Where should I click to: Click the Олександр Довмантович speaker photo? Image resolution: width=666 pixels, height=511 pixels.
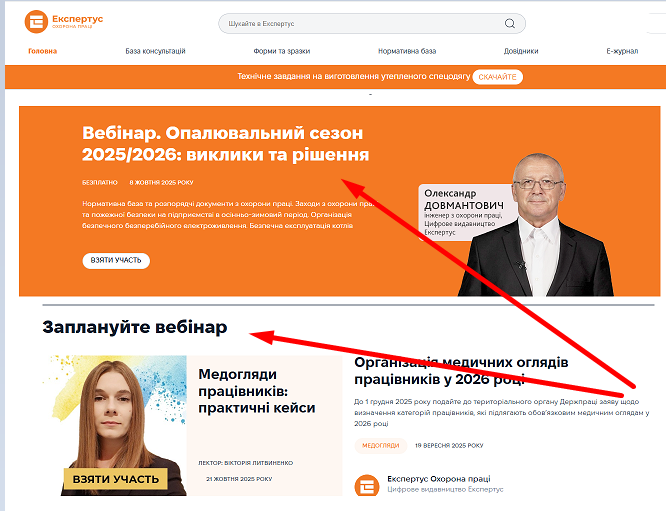click(x=536, y=225)
